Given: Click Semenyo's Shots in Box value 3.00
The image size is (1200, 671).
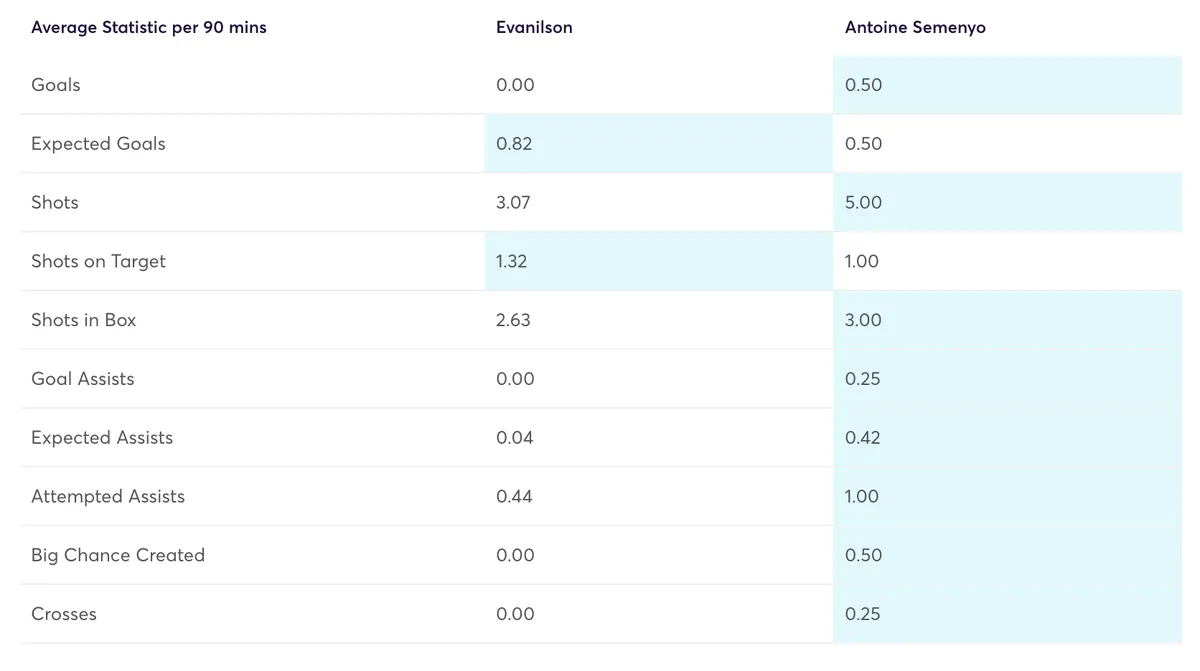Looking at the screenshot, I should (x=864, y=320).
